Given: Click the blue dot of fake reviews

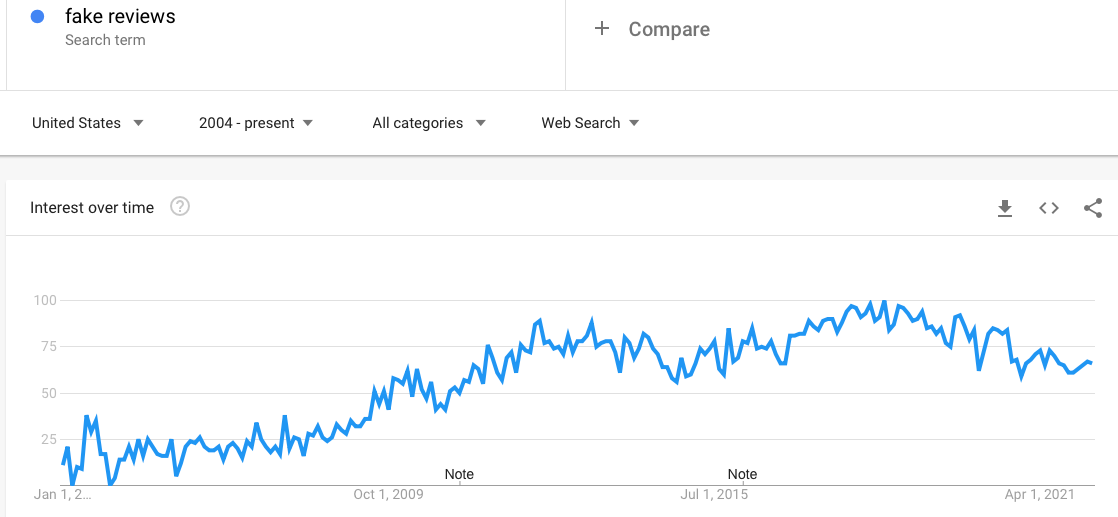Looking at the screenshot, I should [x=38, y=16].
